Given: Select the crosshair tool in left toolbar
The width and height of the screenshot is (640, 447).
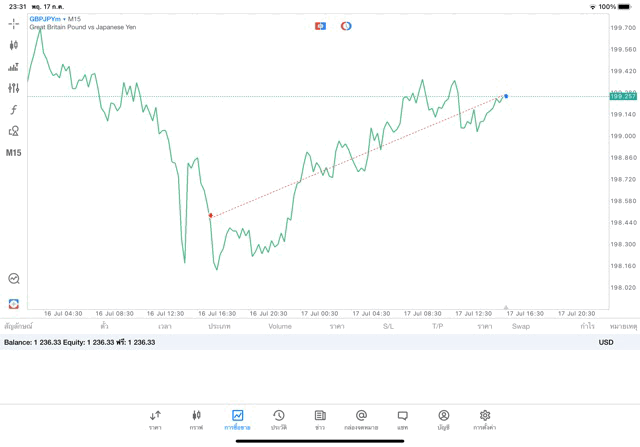Looking at the screenshot, I should (14, 23).
